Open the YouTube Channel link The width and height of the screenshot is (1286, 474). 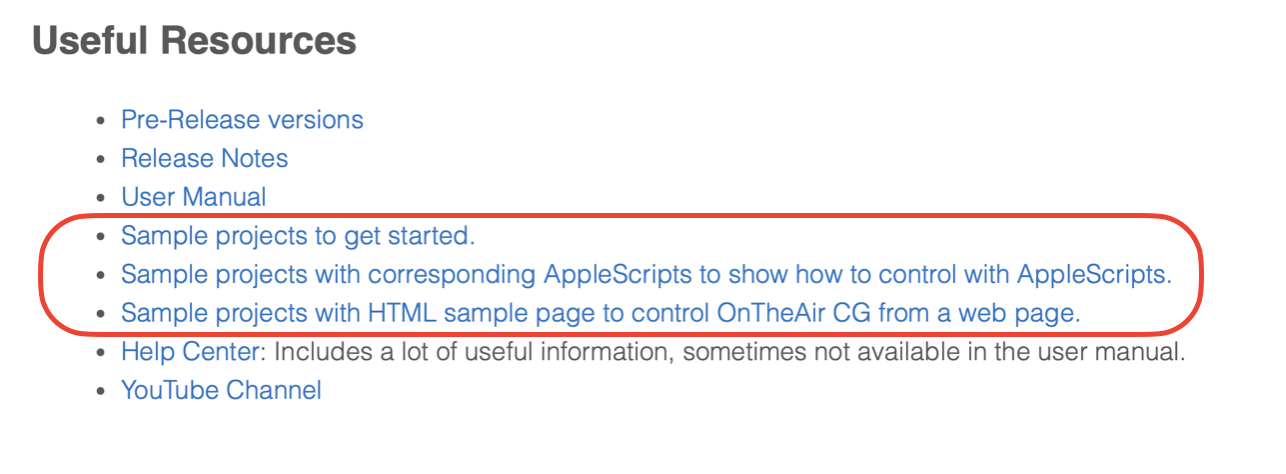221,390
